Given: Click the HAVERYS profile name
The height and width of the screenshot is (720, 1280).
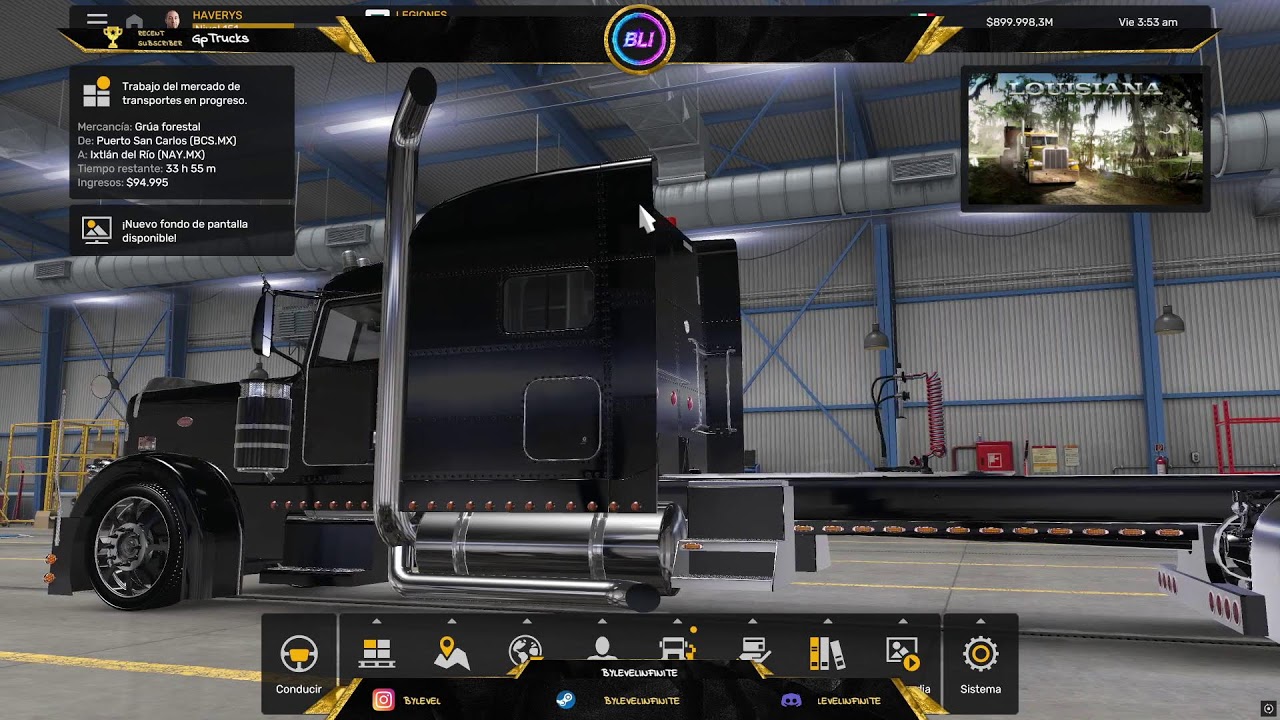Looking at the screenshot, I should click(x=217, y=16).
